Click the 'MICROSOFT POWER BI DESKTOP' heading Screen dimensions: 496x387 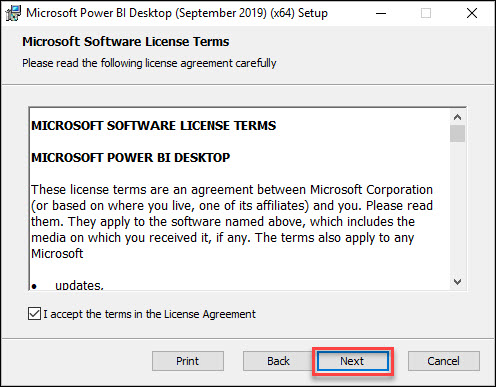coord(131,157)
